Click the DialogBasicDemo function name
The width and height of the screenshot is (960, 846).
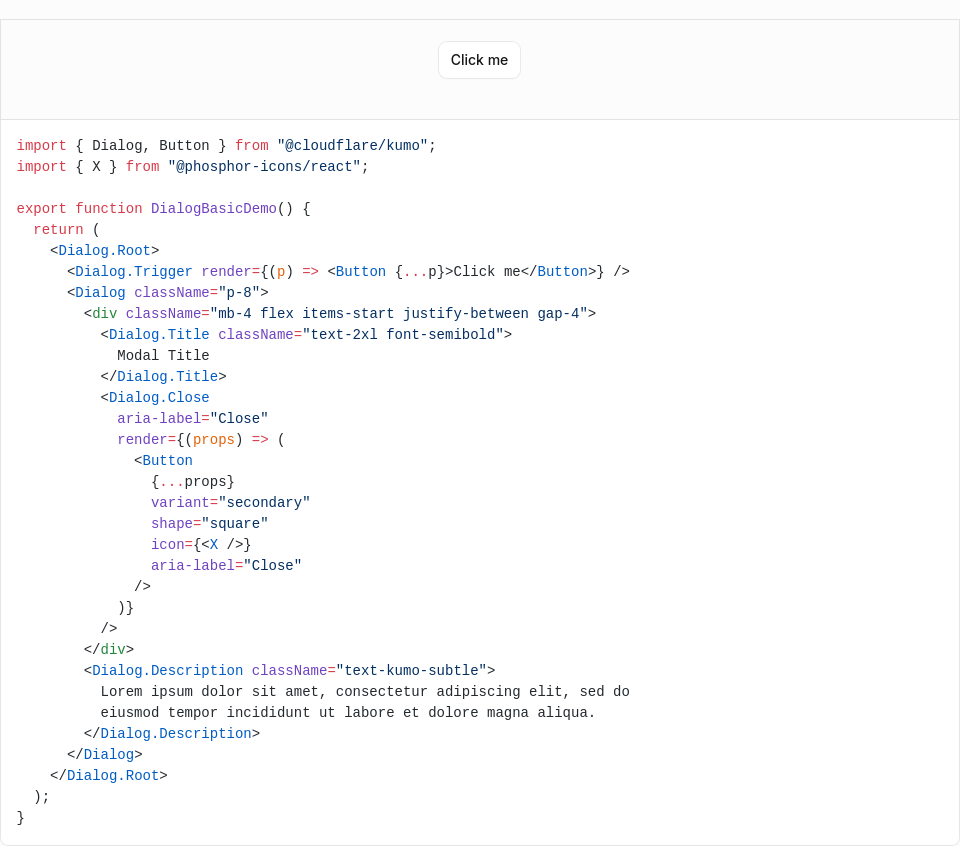click(214, 209)
